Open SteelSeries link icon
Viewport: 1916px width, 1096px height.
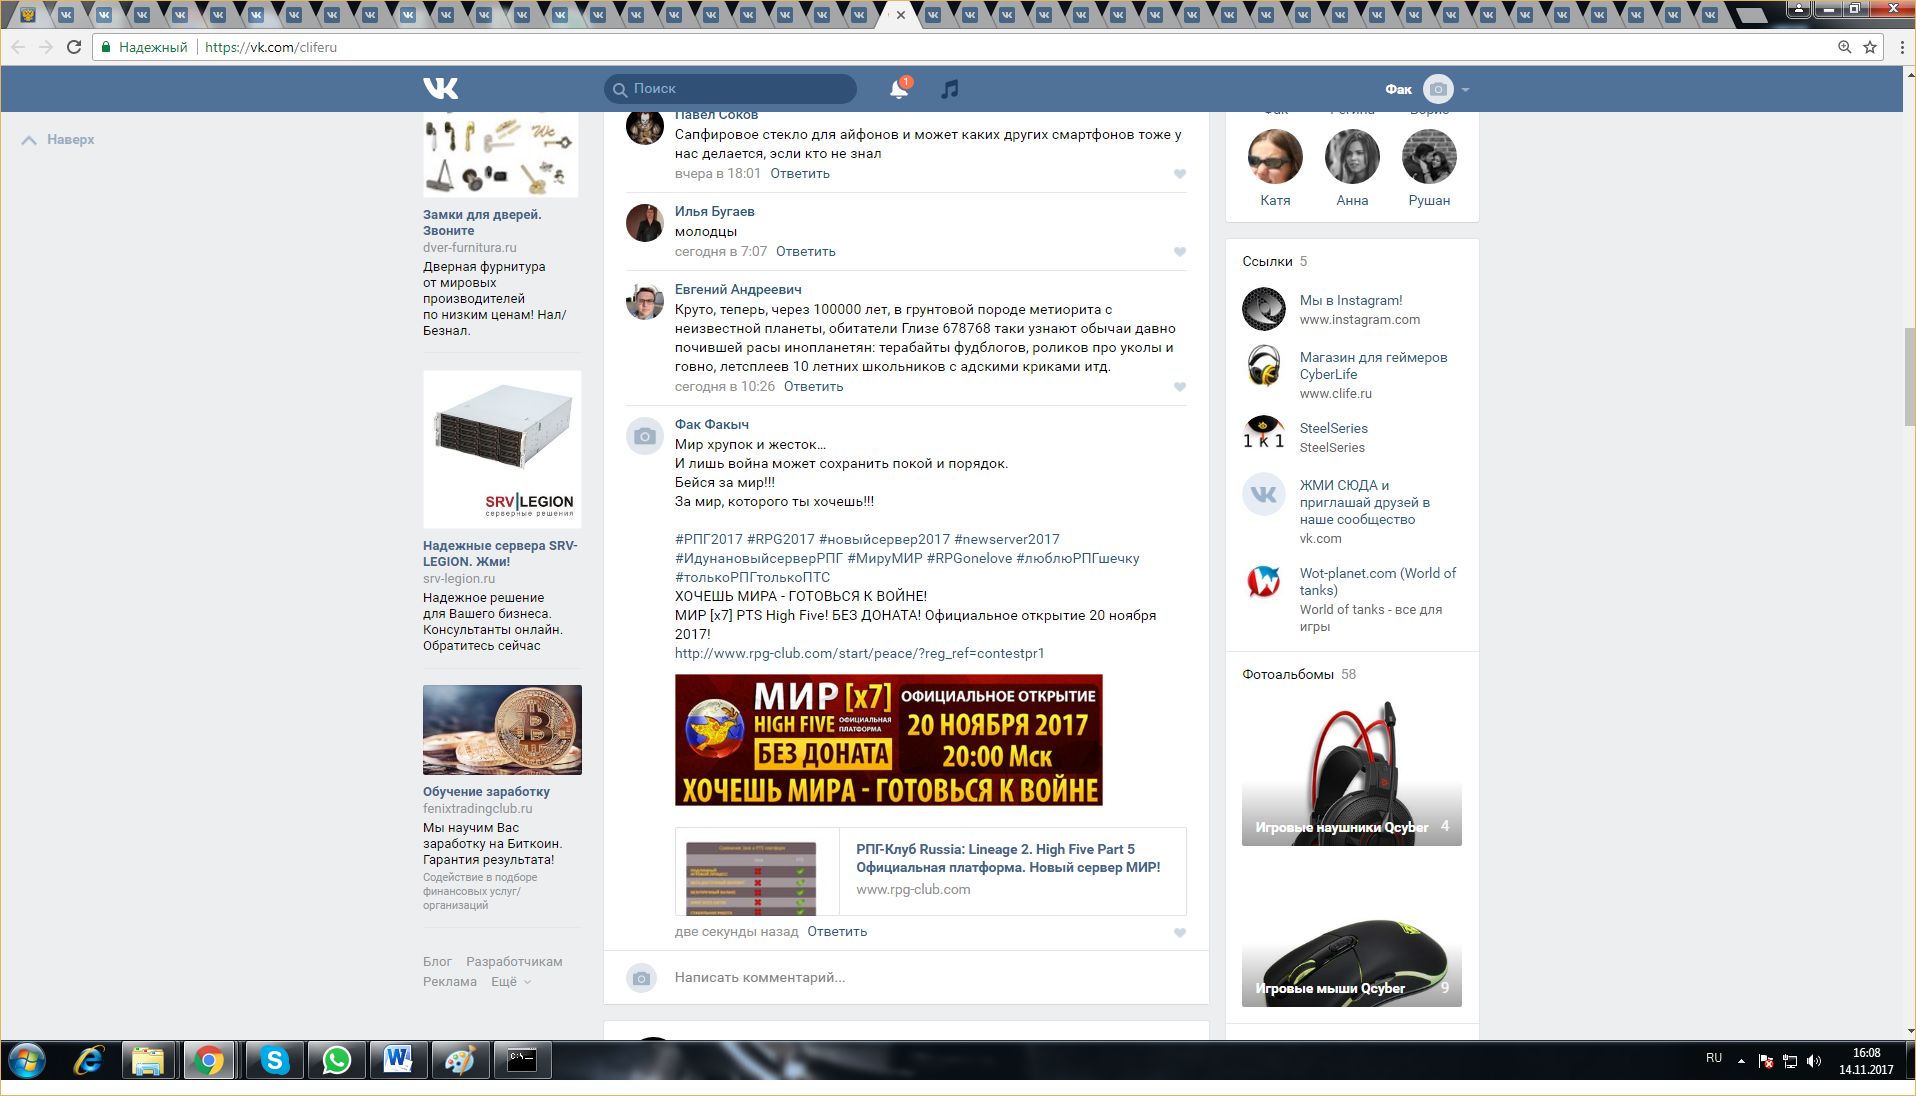[1263, 432]
